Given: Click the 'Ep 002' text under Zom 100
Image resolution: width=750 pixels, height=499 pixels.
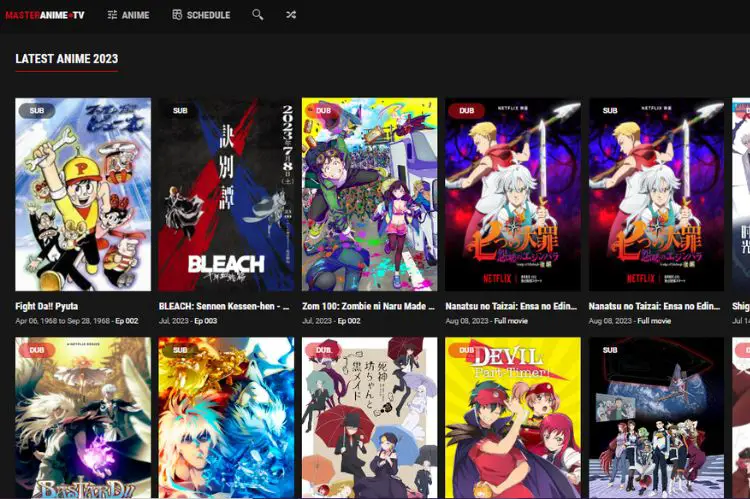Looking at the screenshot, I should point(349,321).
